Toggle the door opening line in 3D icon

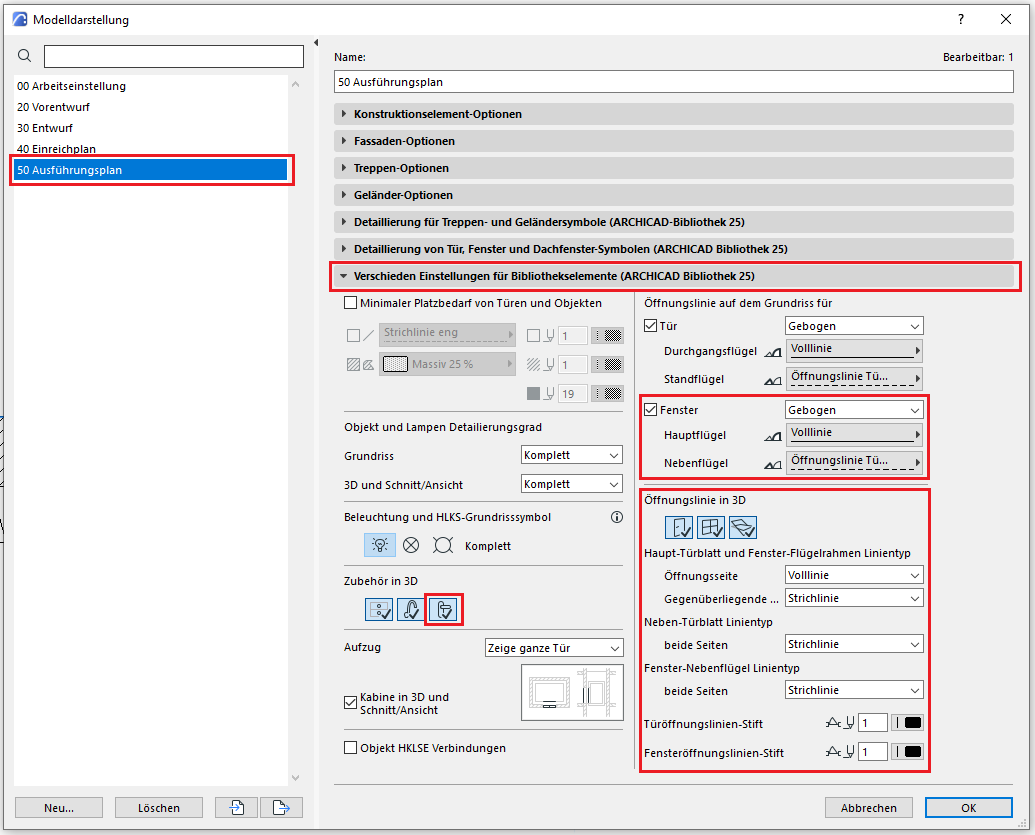(680, 527)
